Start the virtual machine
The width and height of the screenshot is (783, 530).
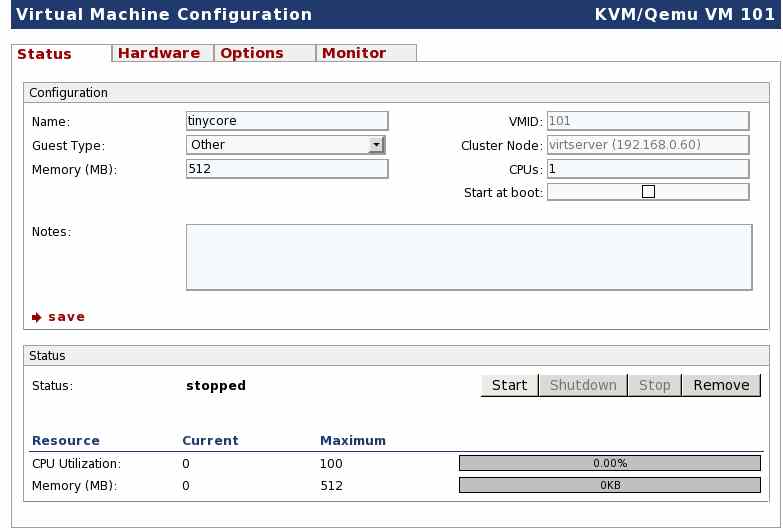click(x=509, y=385)
